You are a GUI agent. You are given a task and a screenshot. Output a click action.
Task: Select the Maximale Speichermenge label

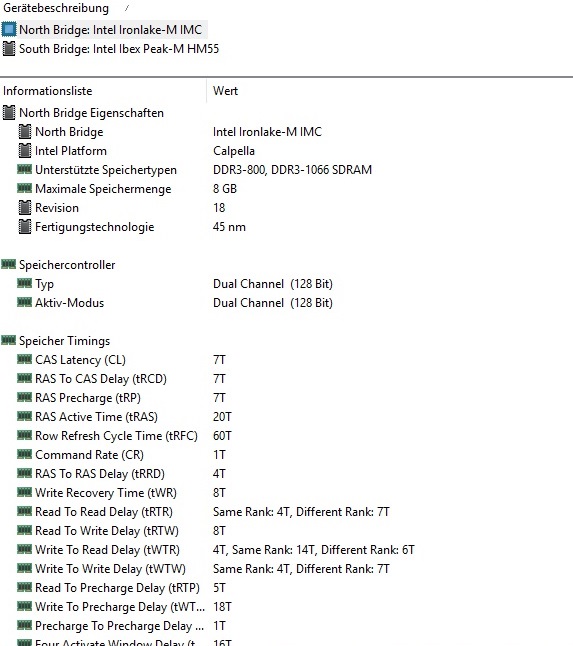103,189
